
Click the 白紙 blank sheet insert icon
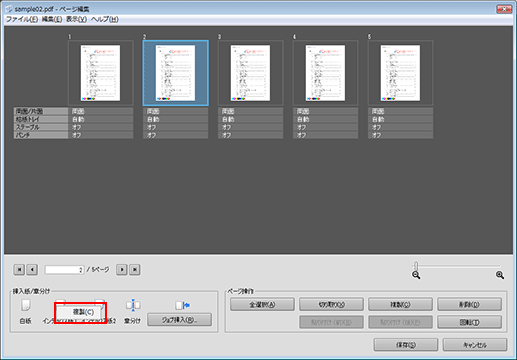click(26, 305)
